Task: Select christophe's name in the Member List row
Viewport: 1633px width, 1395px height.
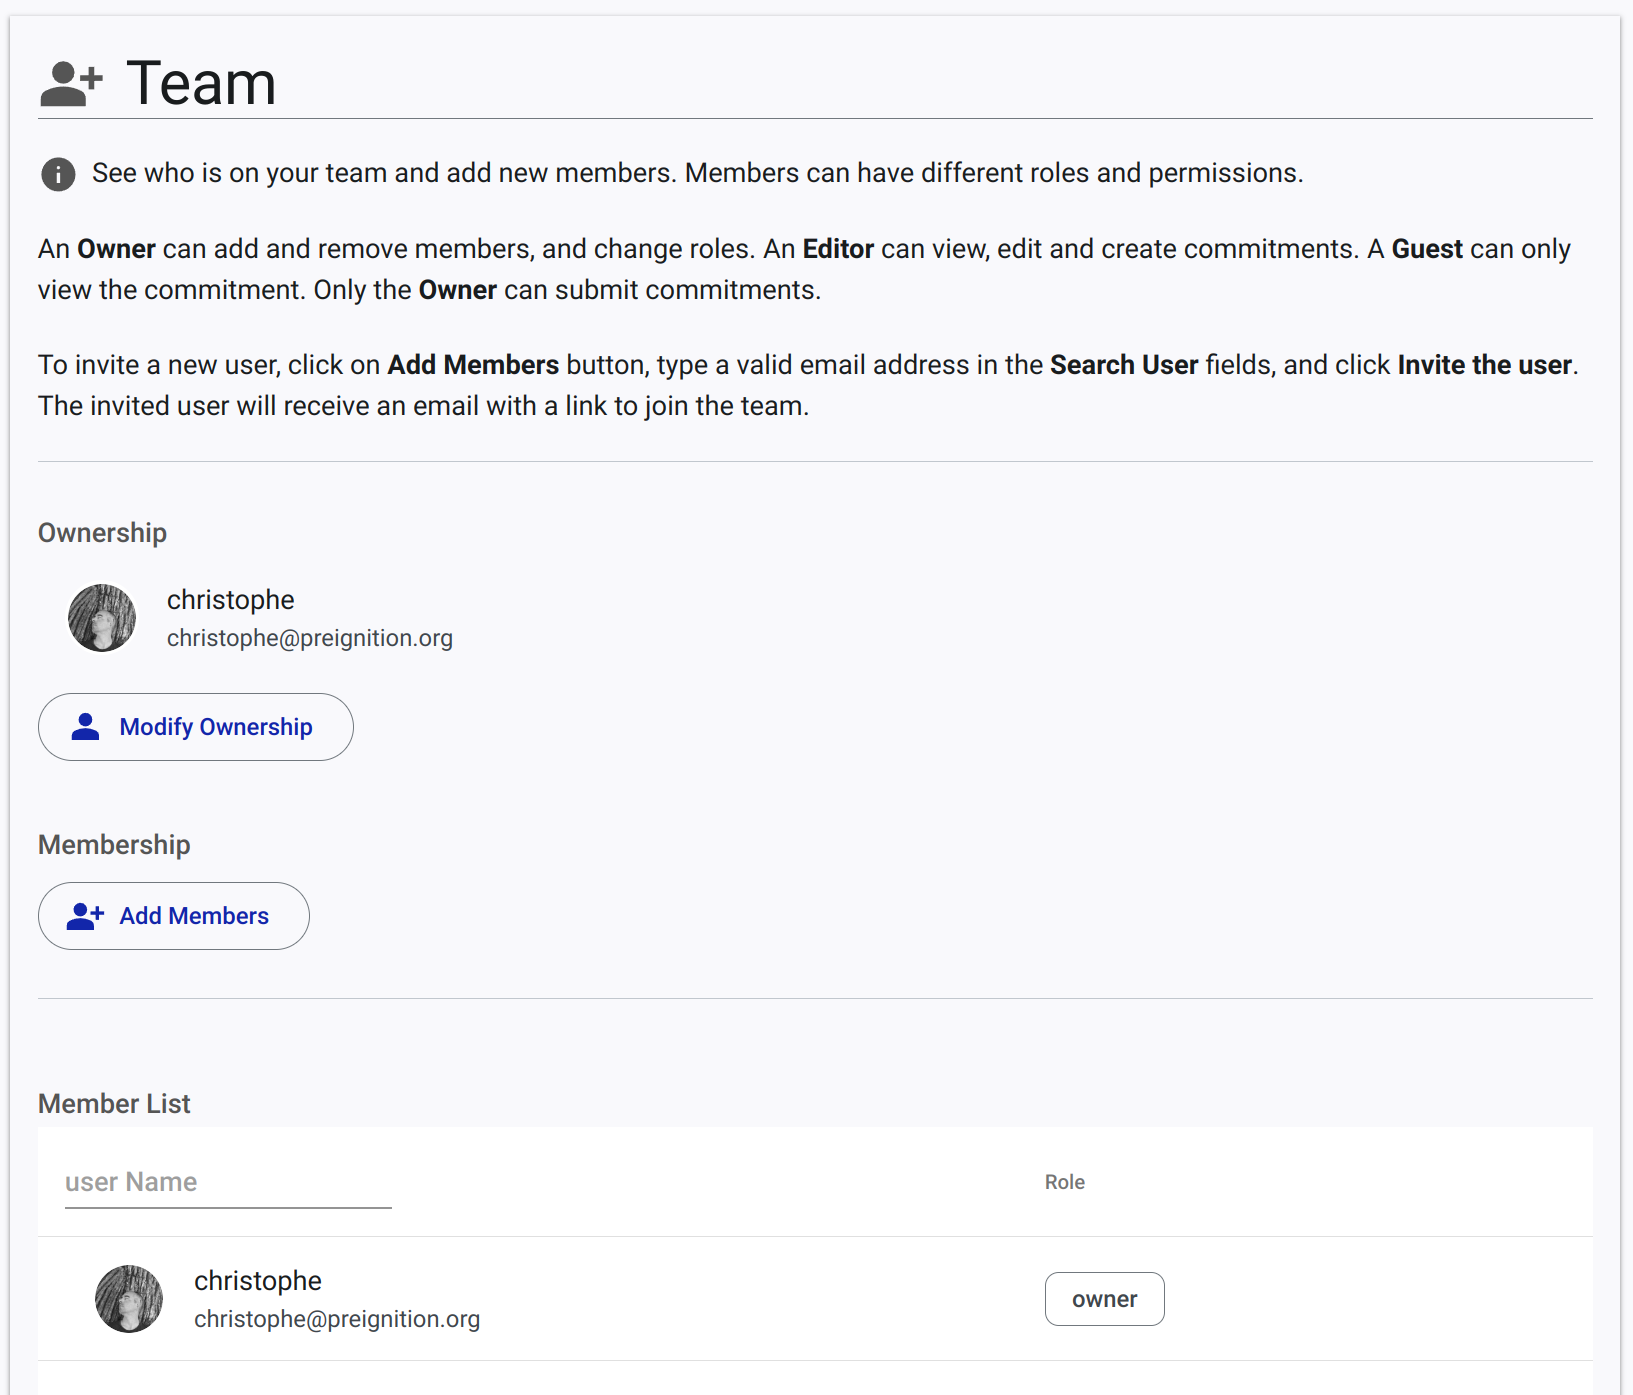Action: point(258,1281)
